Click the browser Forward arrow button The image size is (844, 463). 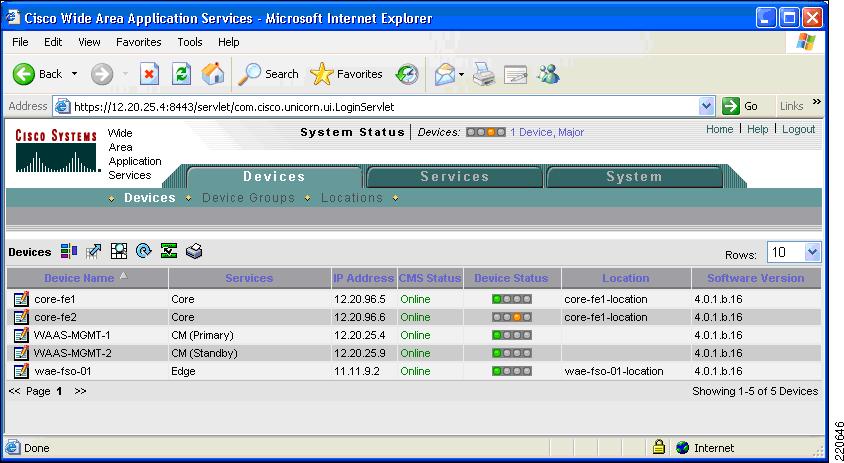coord(102,74)
